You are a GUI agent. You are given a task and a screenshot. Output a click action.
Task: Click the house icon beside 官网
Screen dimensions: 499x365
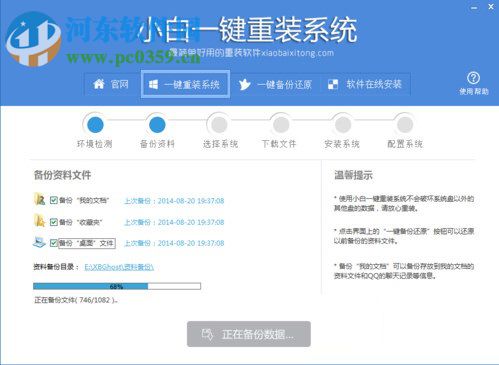click(99, 84)
